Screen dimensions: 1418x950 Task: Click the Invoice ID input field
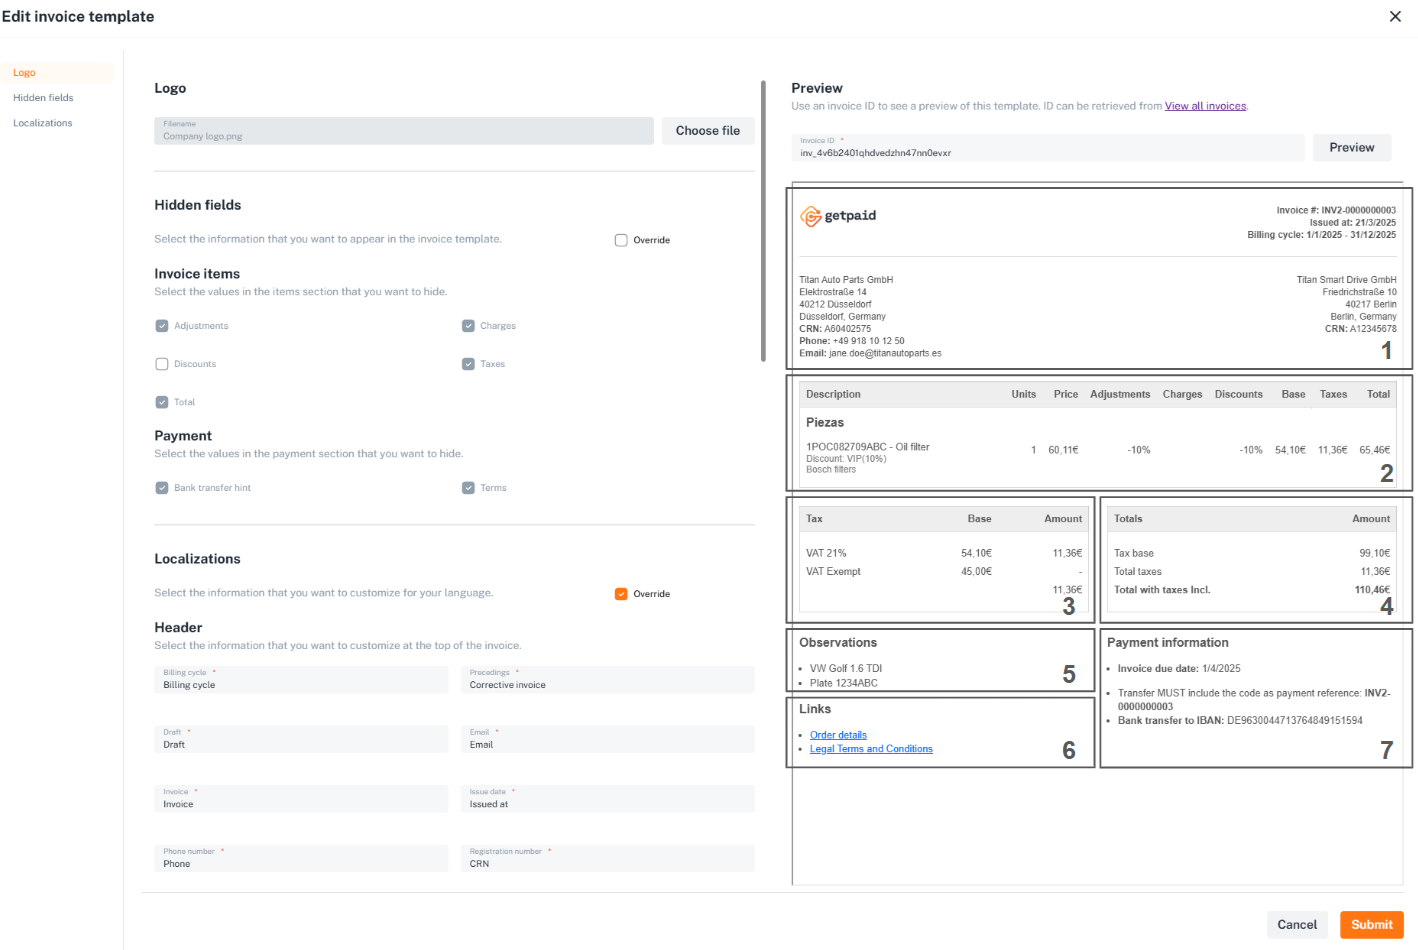click(x=1047, y=148)
